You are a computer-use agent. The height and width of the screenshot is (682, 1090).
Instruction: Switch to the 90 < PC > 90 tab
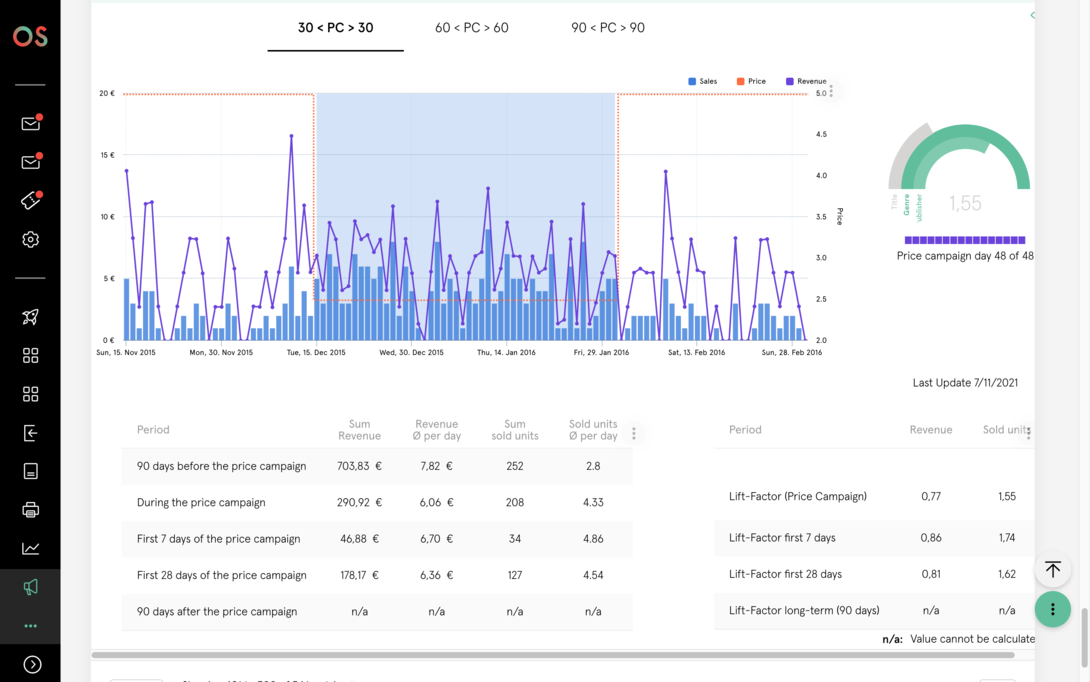click(607, 28)
